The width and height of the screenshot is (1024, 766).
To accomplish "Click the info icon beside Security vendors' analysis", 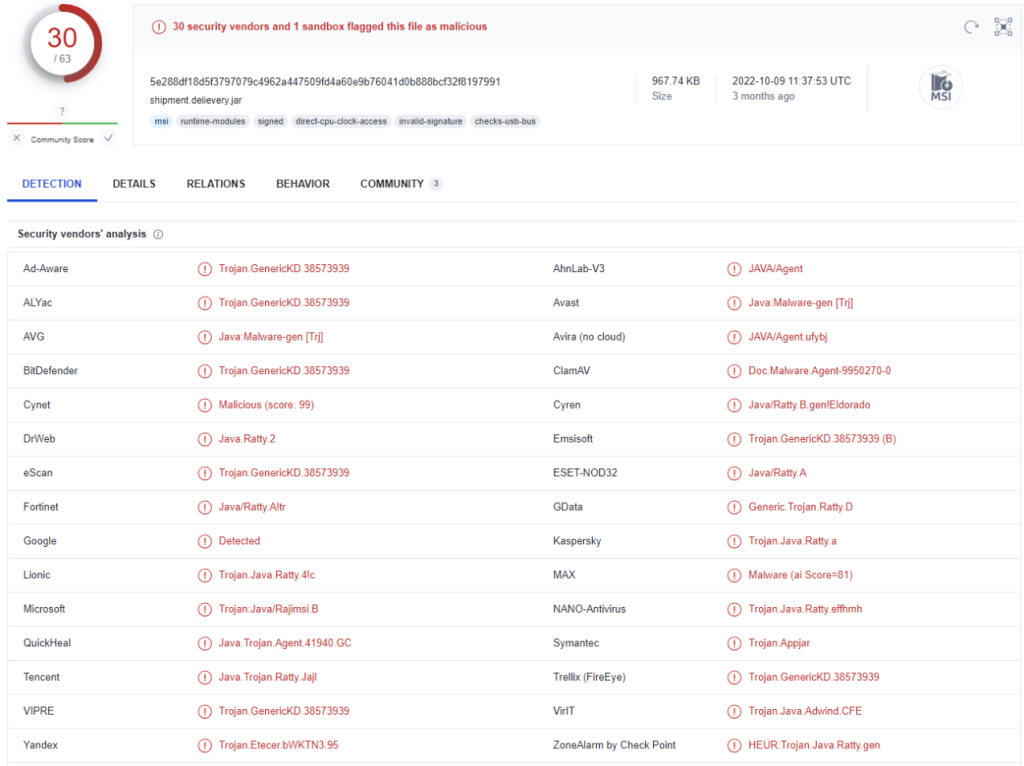I will [x=158, y=234].
